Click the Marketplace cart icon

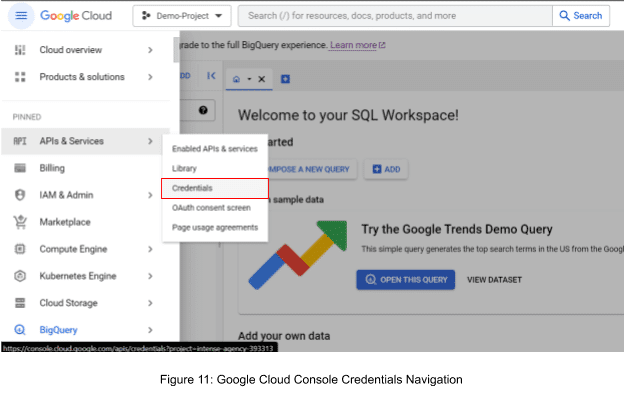tap(20, 222)
